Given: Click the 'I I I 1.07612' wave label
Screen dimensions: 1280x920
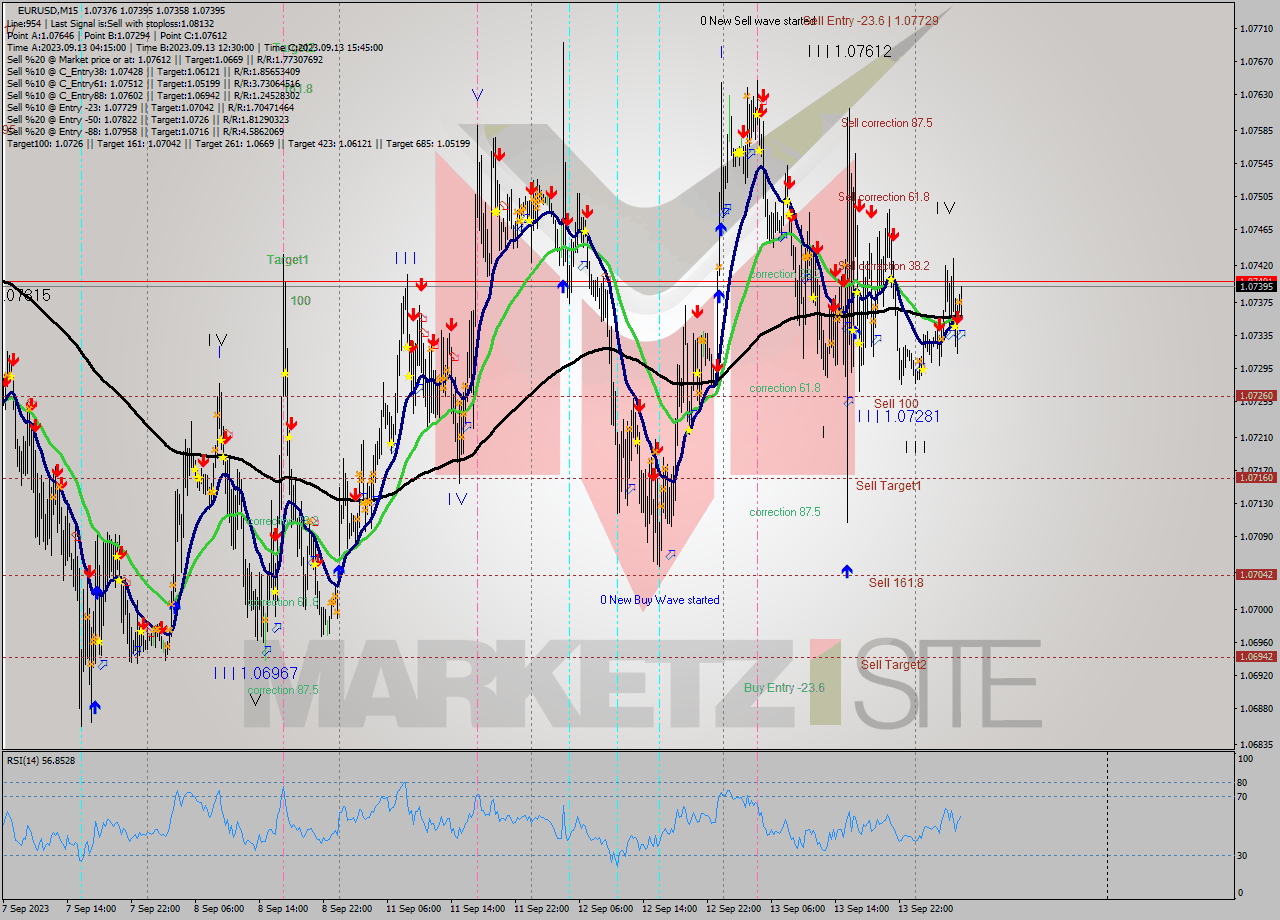Looking at the screenshot, I should coord(850,51).
